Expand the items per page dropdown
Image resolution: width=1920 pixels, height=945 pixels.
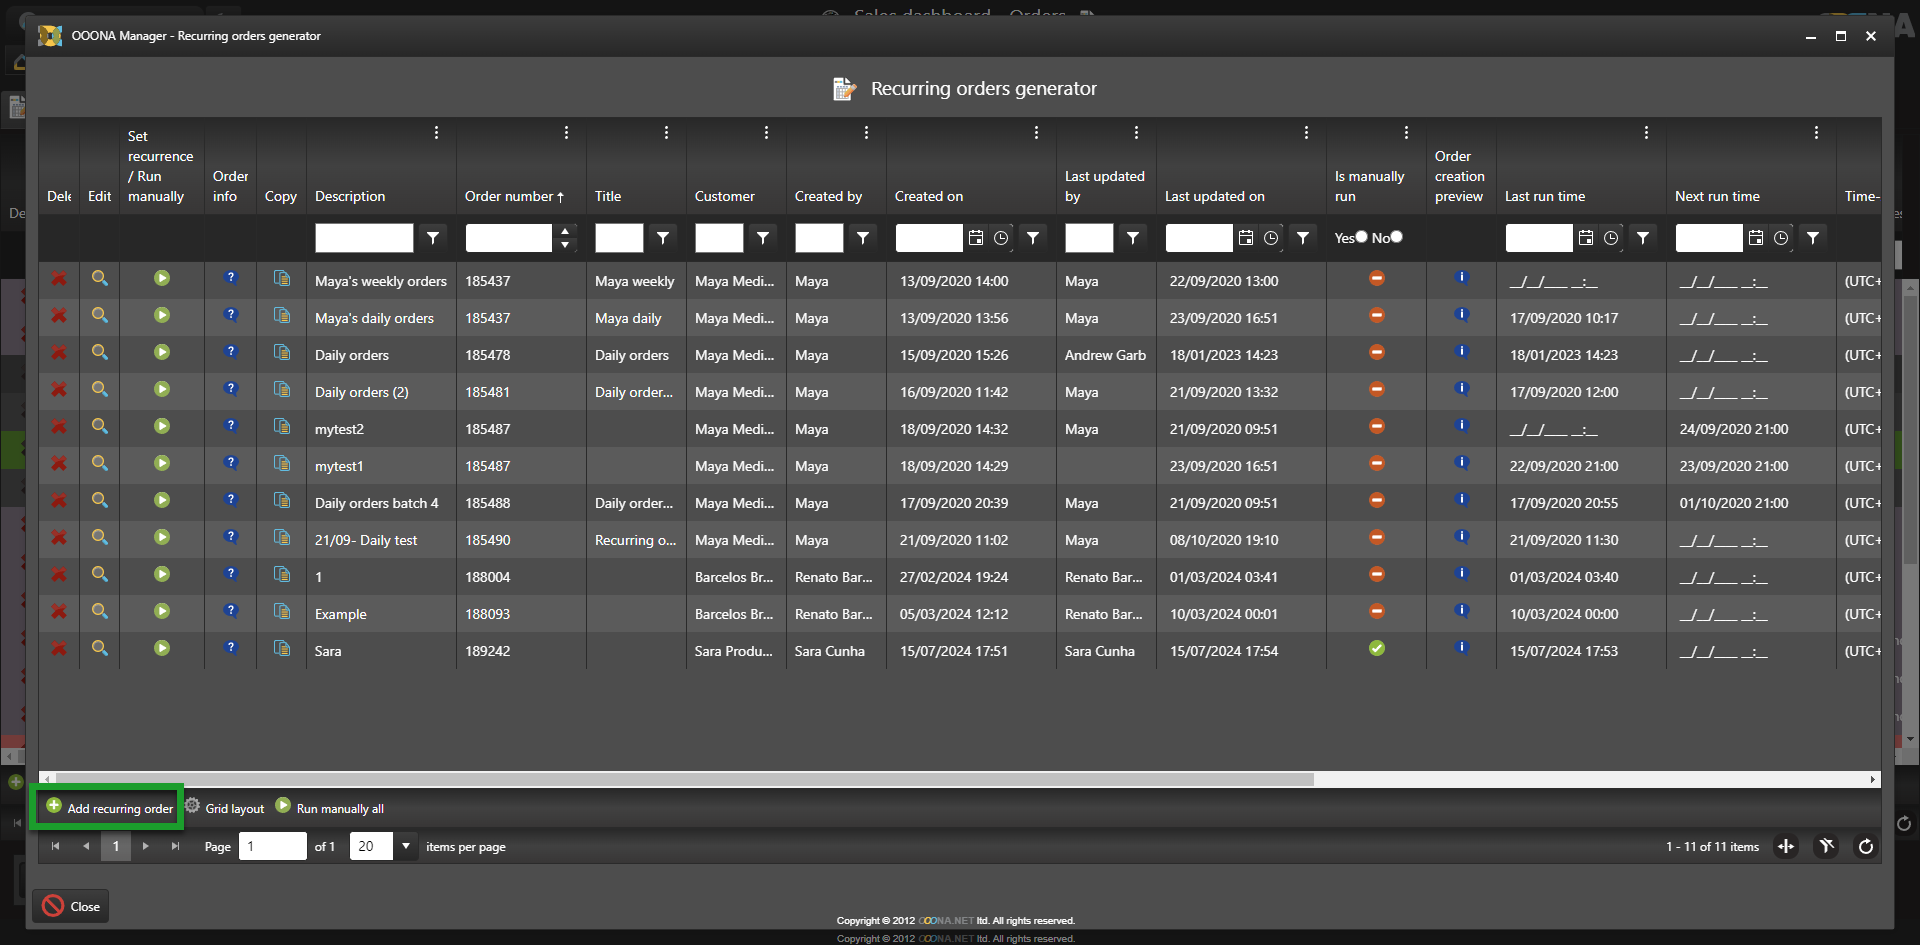(406, 846)
